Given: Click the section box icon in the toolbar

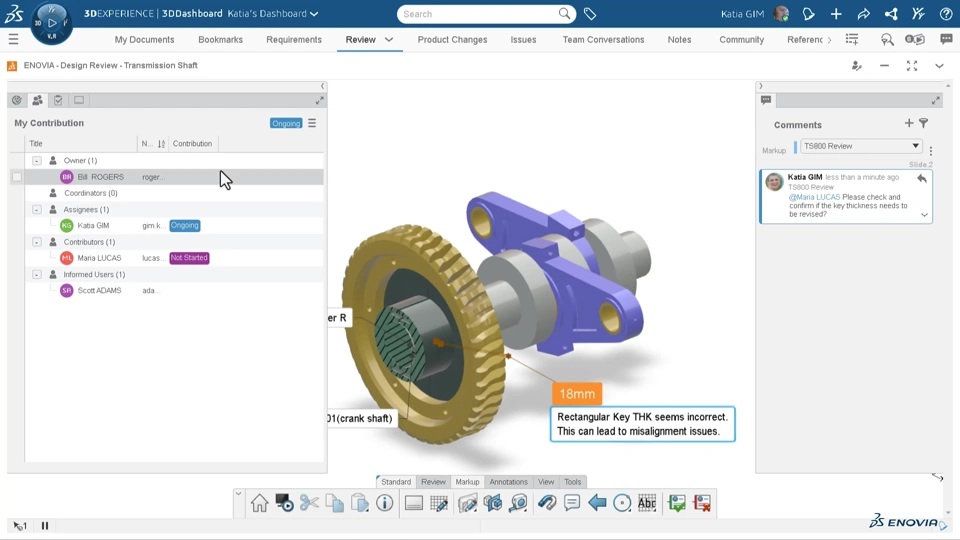Looking at the screenshot, I should [x=493, y=503].
